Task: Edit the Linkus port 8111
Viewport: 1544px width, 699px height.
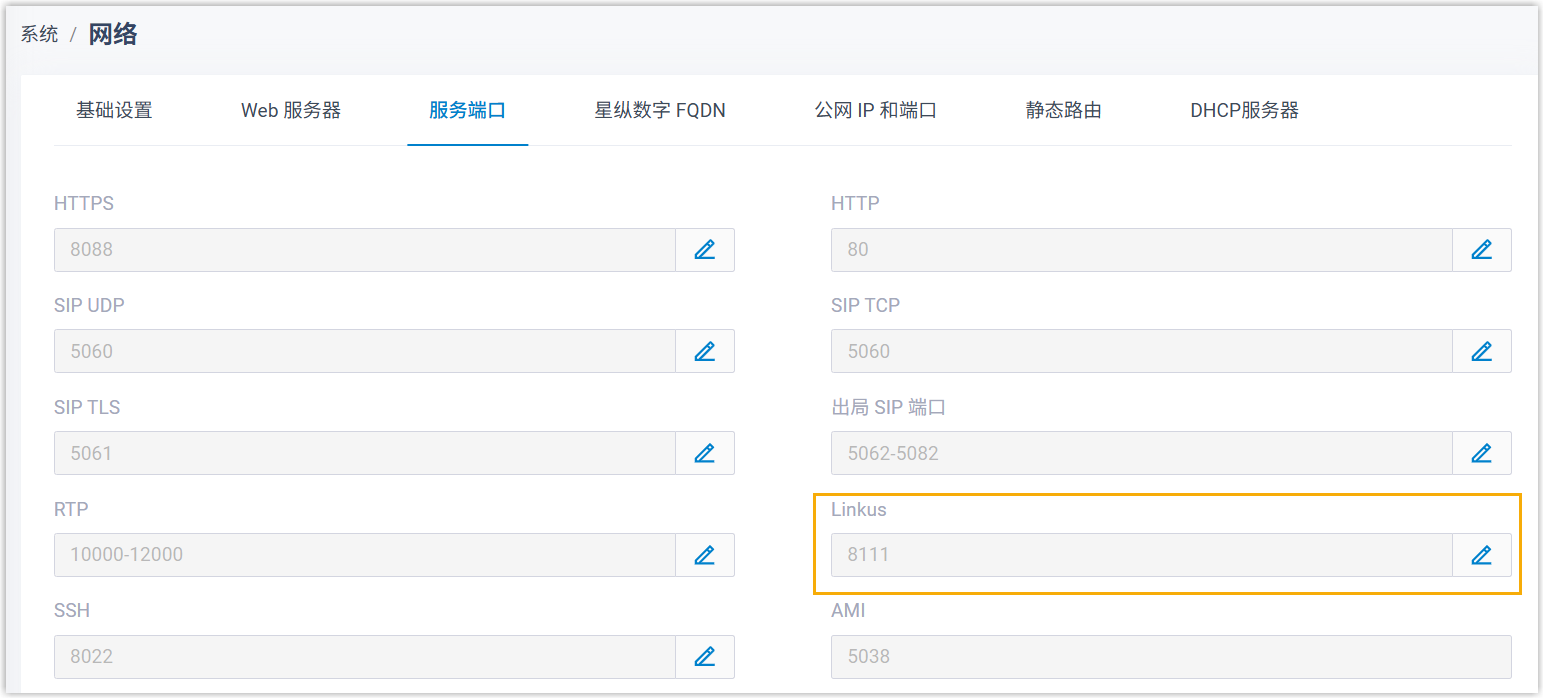Action: (1481, 555)
